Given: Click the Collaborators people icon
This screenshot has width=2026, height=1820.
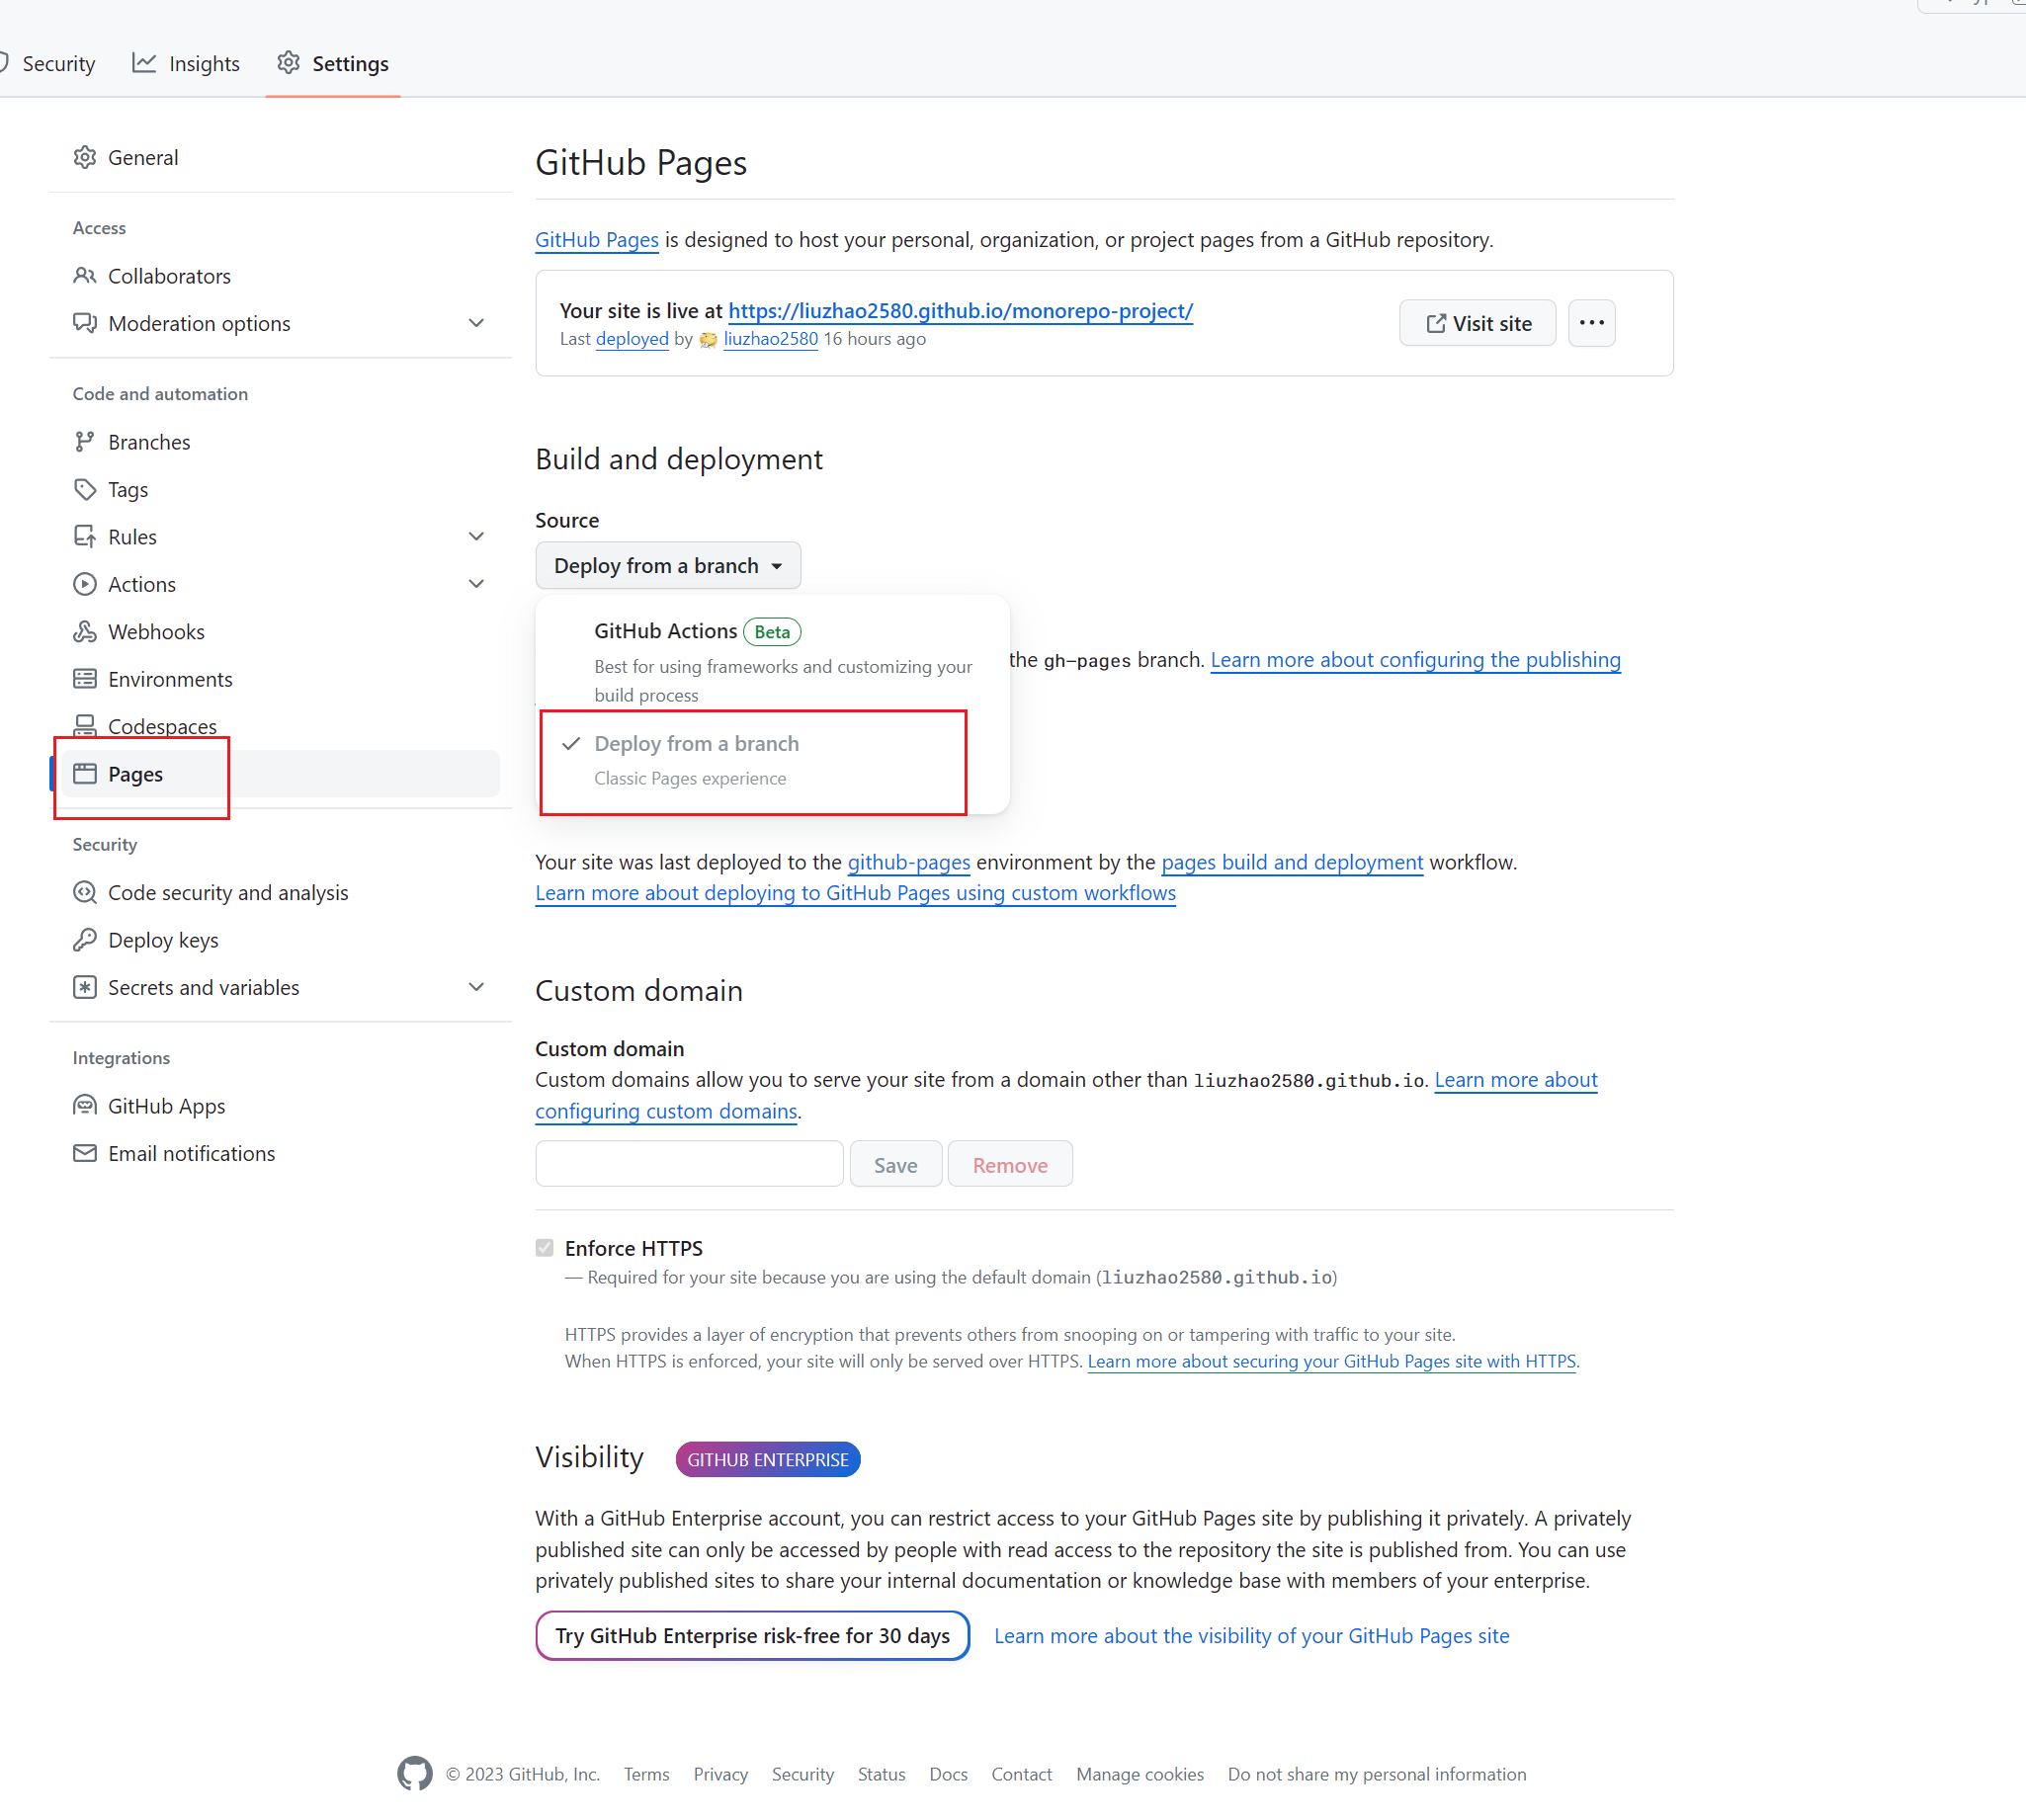Looking at the screenshot, I should [x=85, y=275].
